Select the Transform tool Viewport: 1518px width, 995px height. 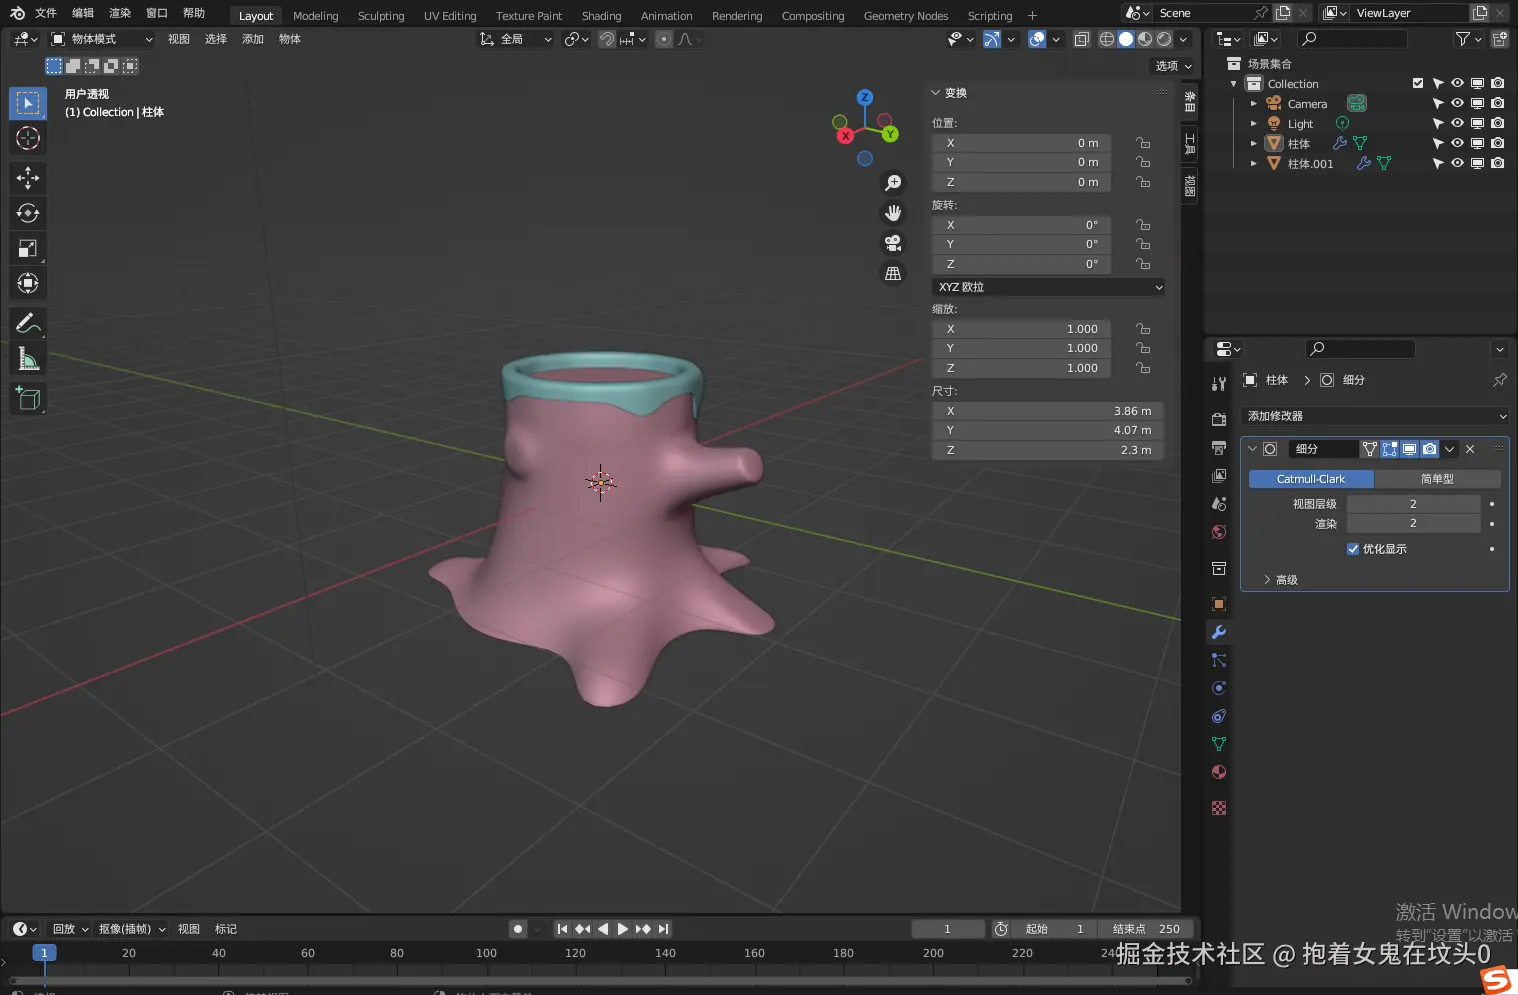[28, 283]
